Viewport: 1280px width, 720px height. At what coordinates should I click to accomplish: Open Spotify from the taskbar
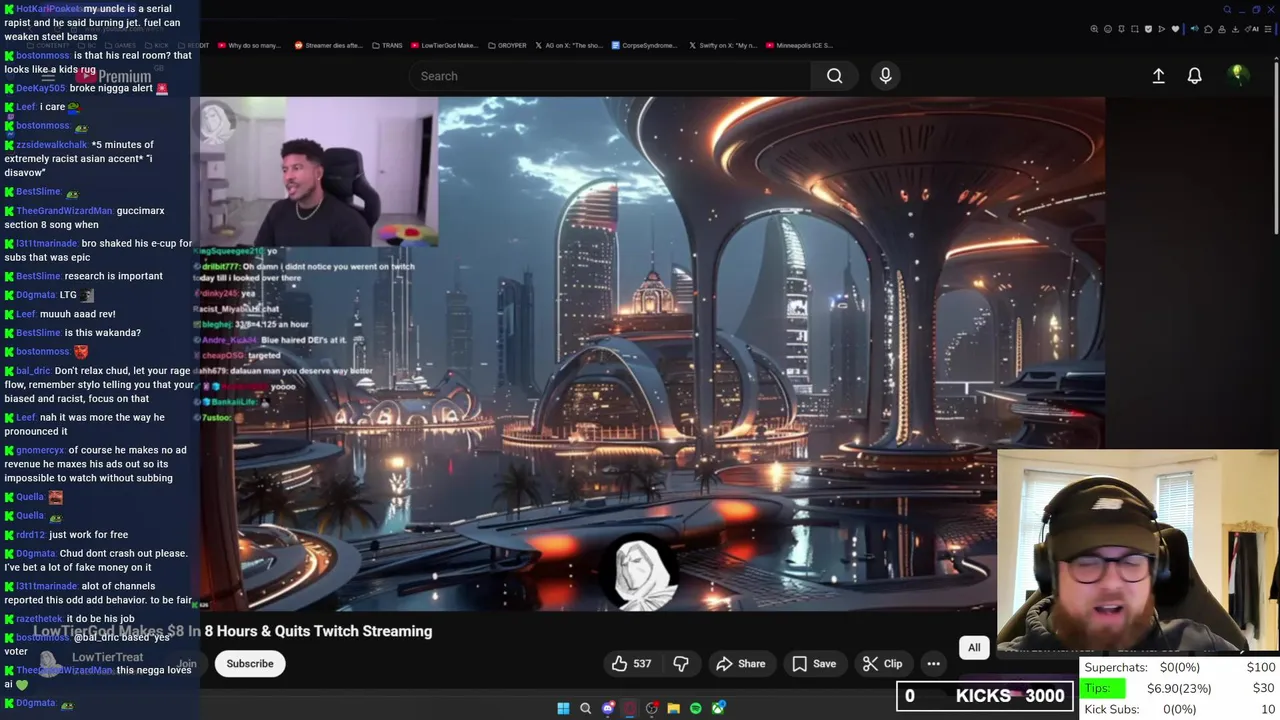pyautogui.click(x=696, y=709)
